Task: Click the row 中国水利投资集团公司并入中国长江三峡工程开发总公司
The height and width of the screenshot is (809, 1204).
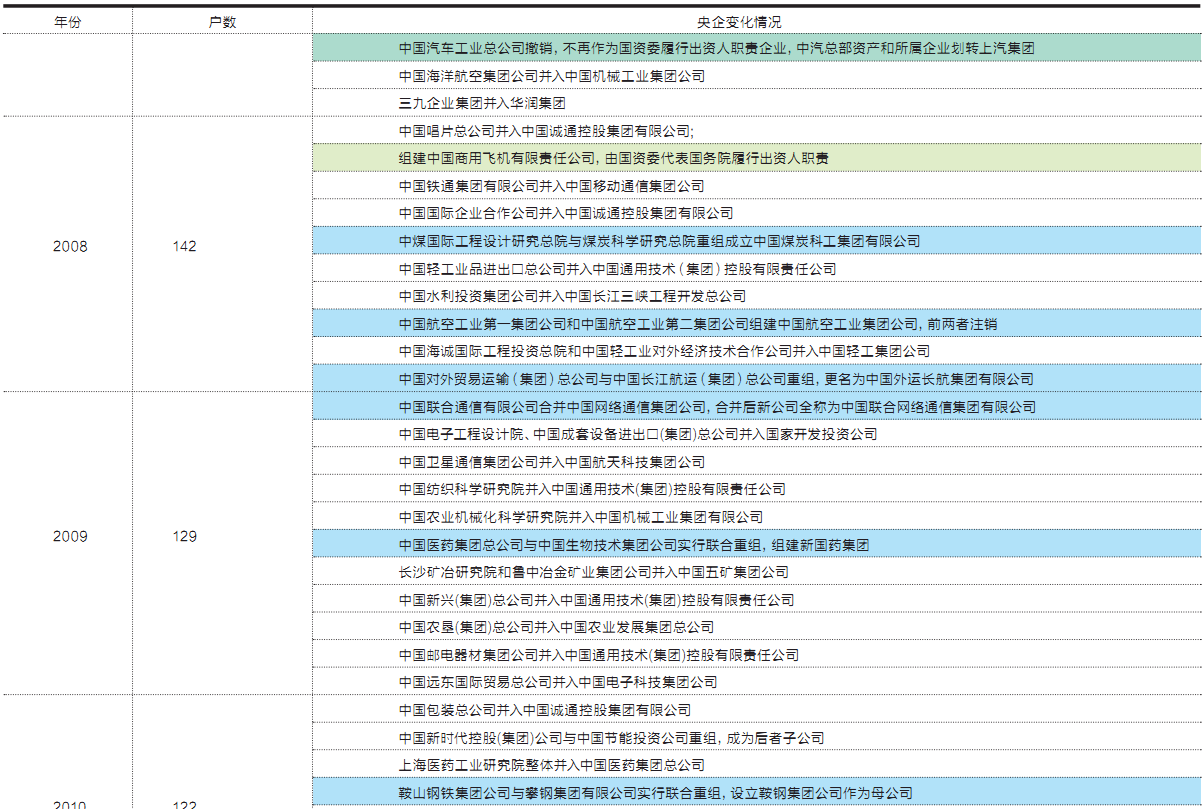Action: (x=756, y=296)
